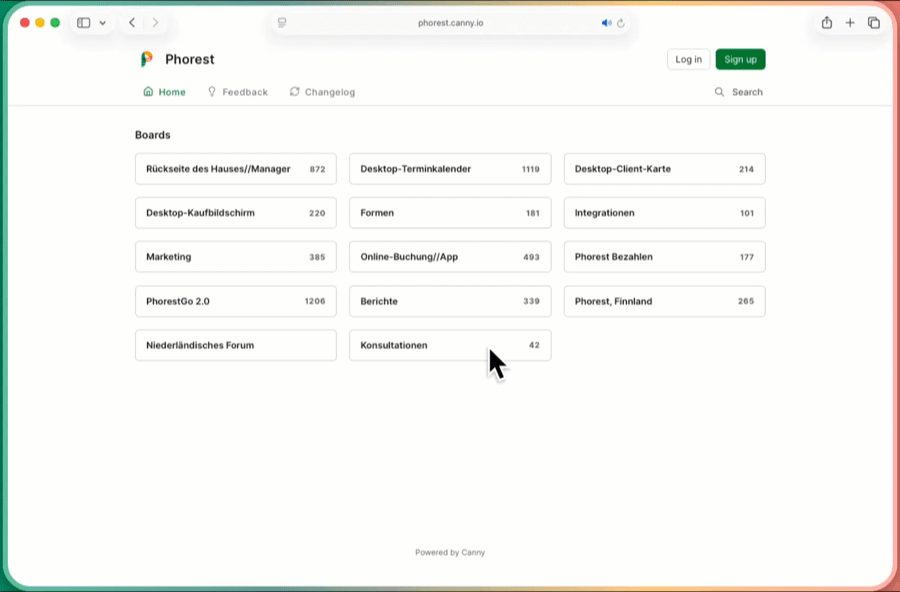Show tab overview icon in Safari
900x592 pixels.
pos(874,23)
